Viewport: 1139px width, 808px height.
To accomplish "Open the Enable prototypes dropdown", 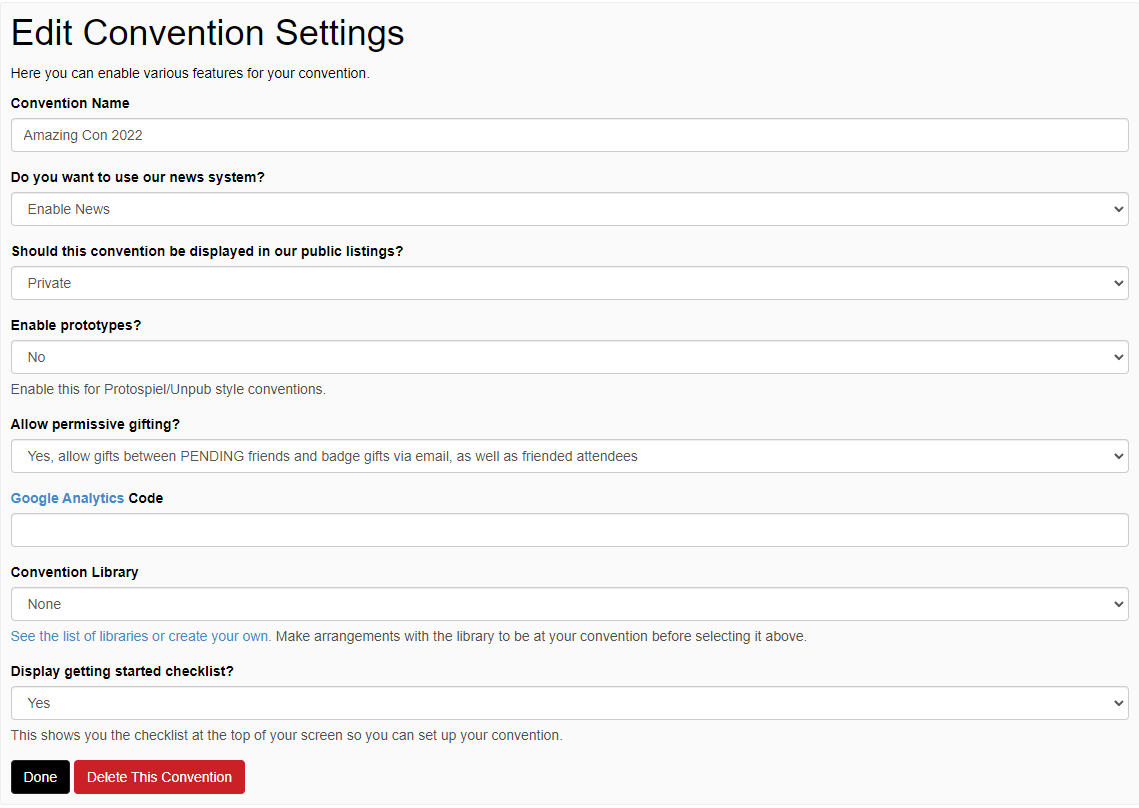I will [570, 357].
